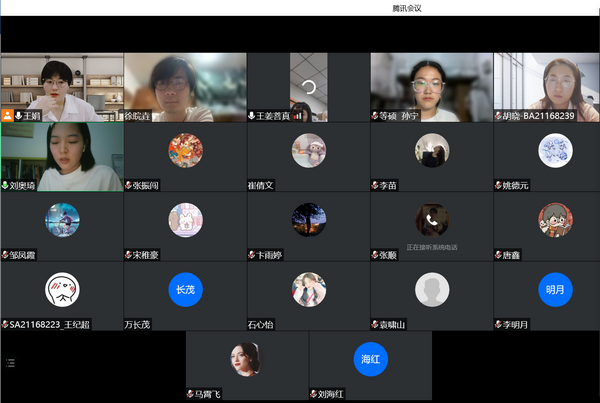The width and height of the screenshot is (600, 403).
Task: Click the orange host badge beside 王娟
Action: [x=7, y=116]
